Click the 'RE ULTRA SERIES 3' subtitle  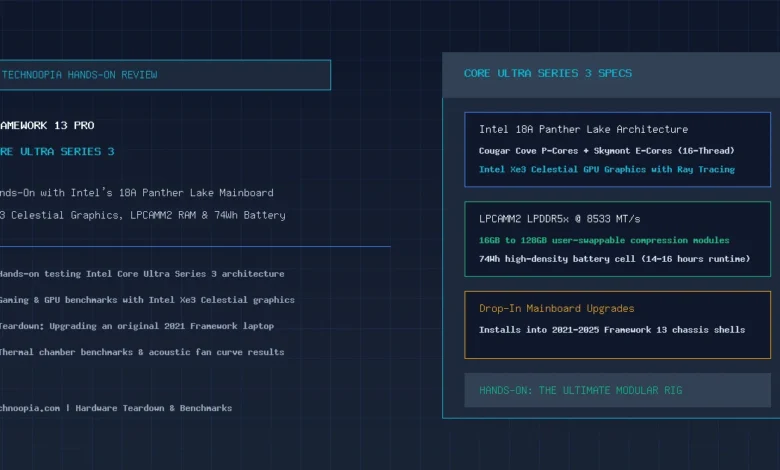[57, 151]
